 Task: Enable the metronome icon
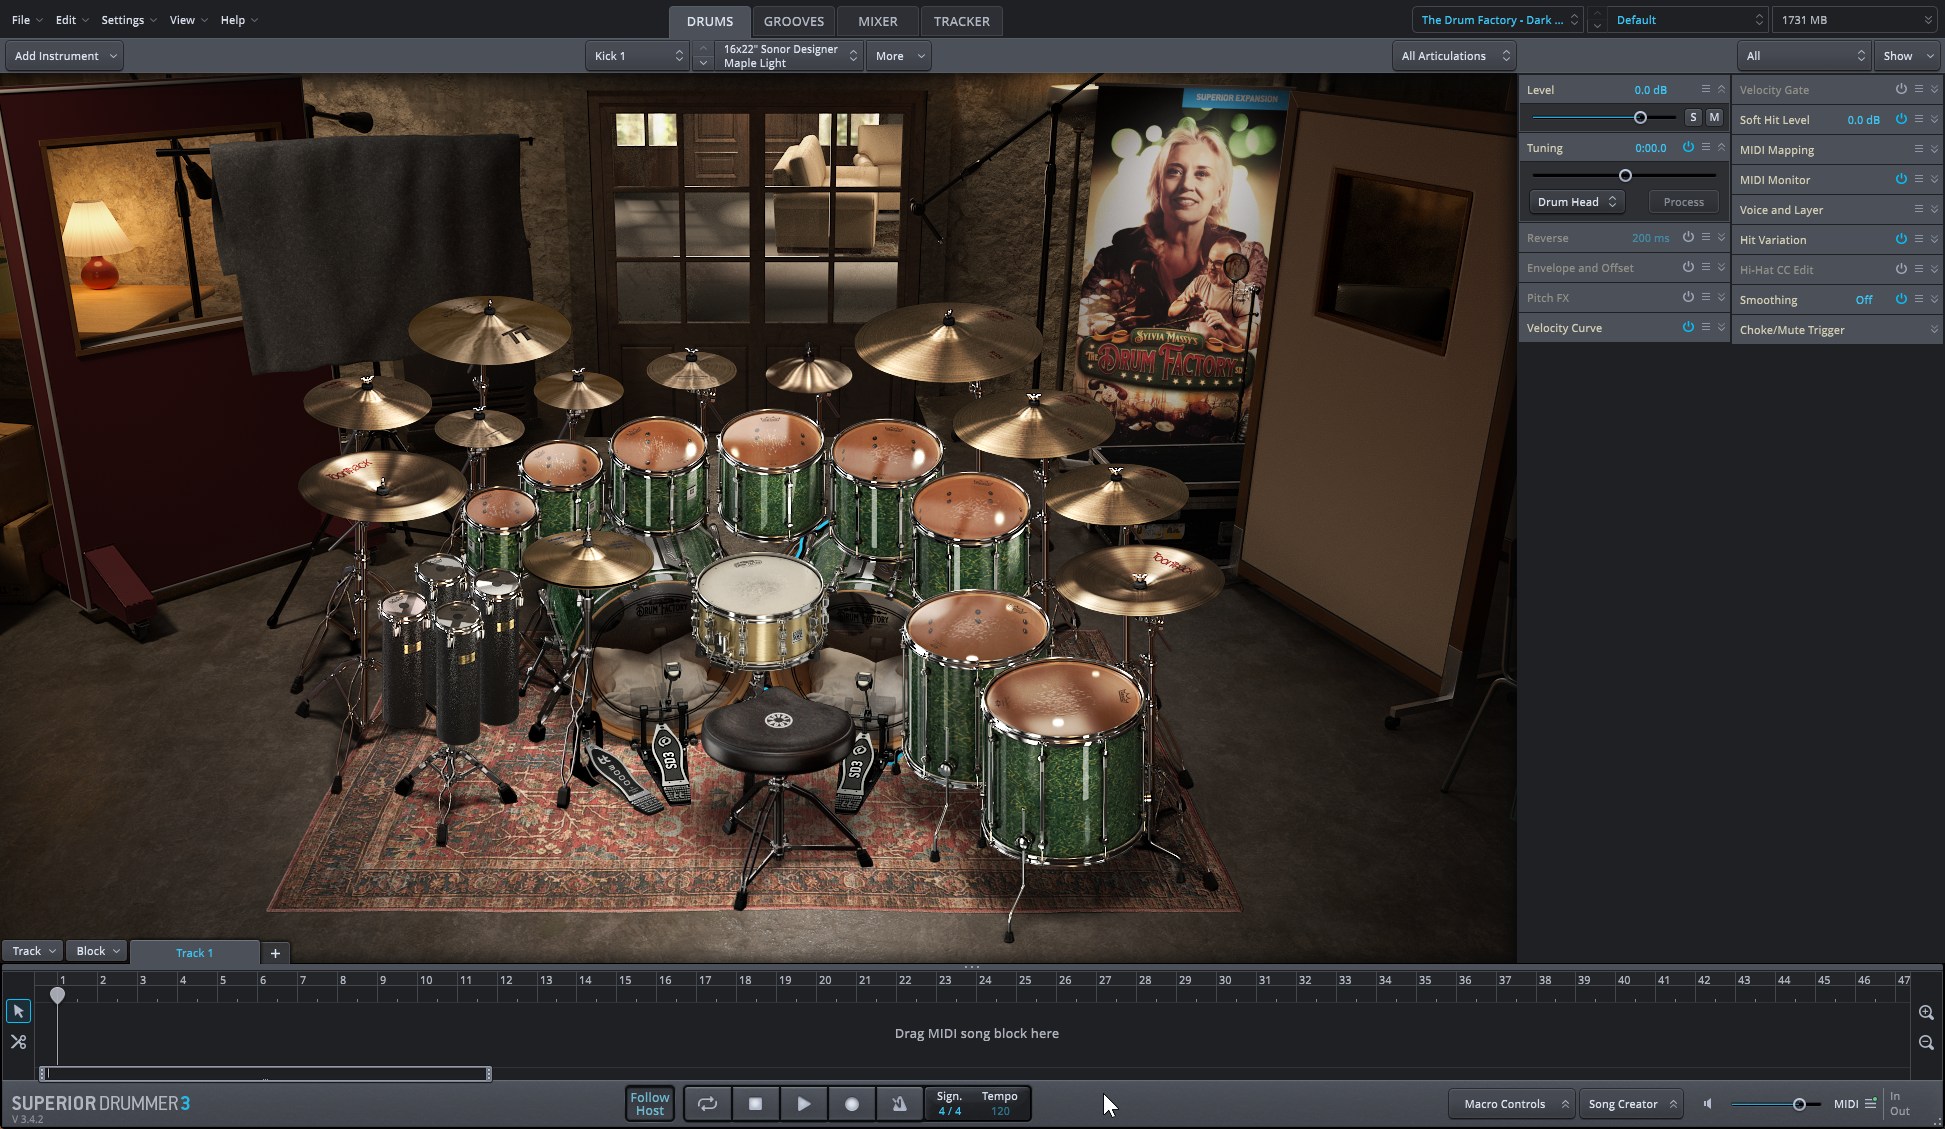tap(899, 1104)
